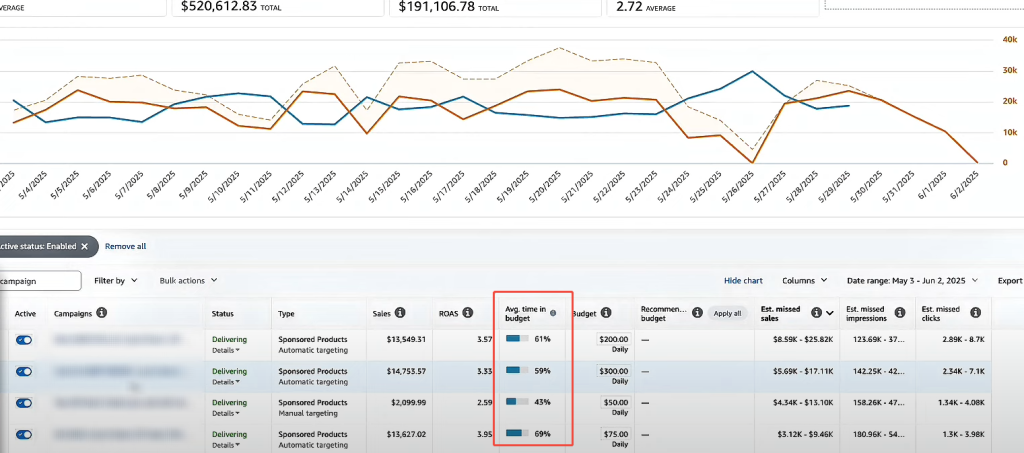Image resolution: width=1024 pixels, height=453 pixels.
Task: Remove the Active status: Enabled filter chip
Action: (85, 246)
